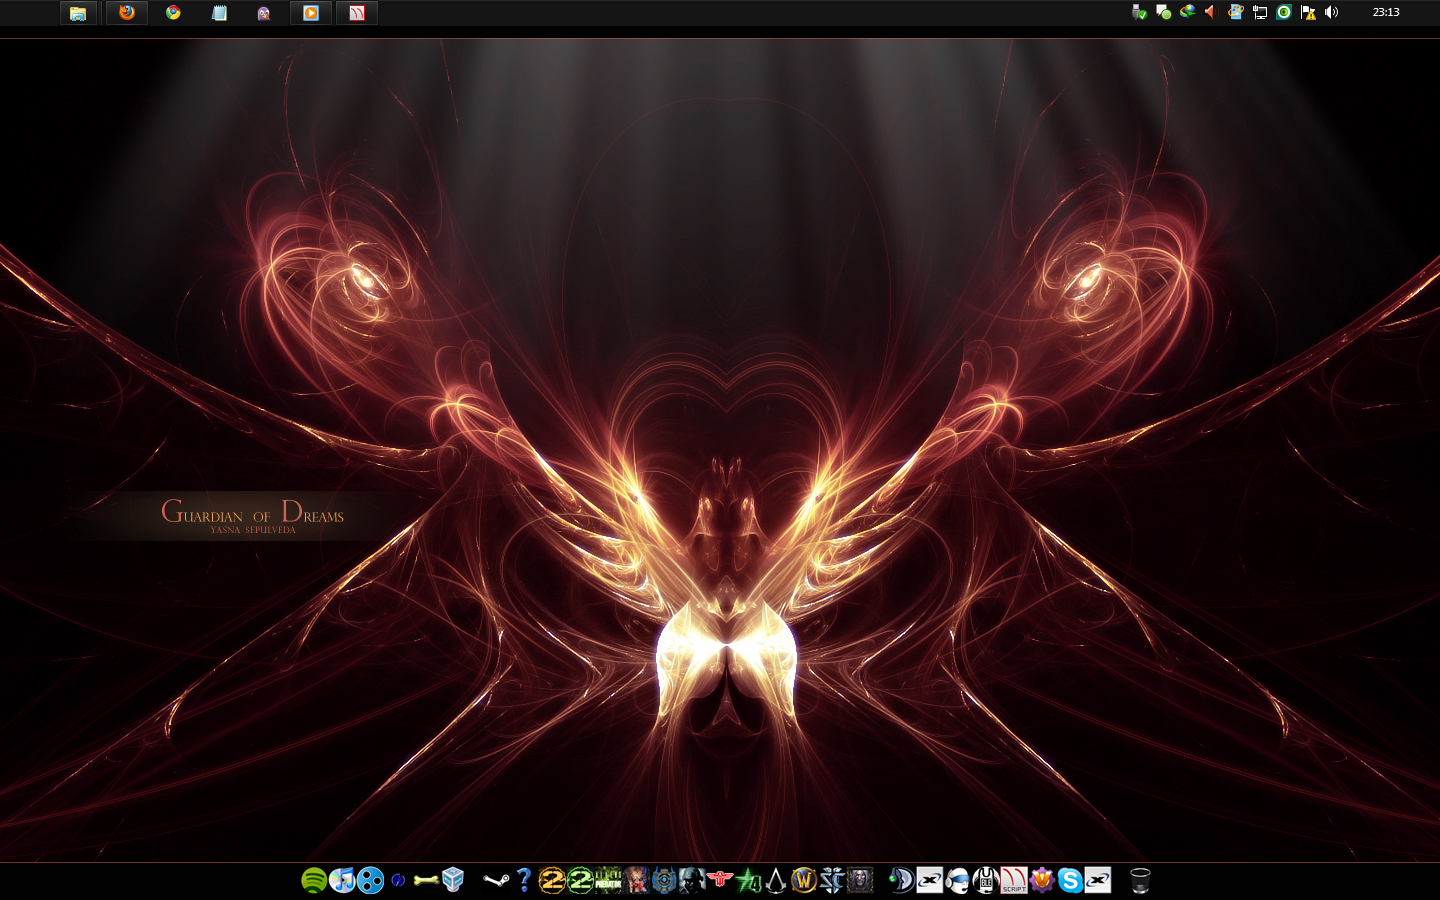Open the Warcraft III Arthas portrait icon
This screenshot has width=1440, height=900.
tap(860, 880)
